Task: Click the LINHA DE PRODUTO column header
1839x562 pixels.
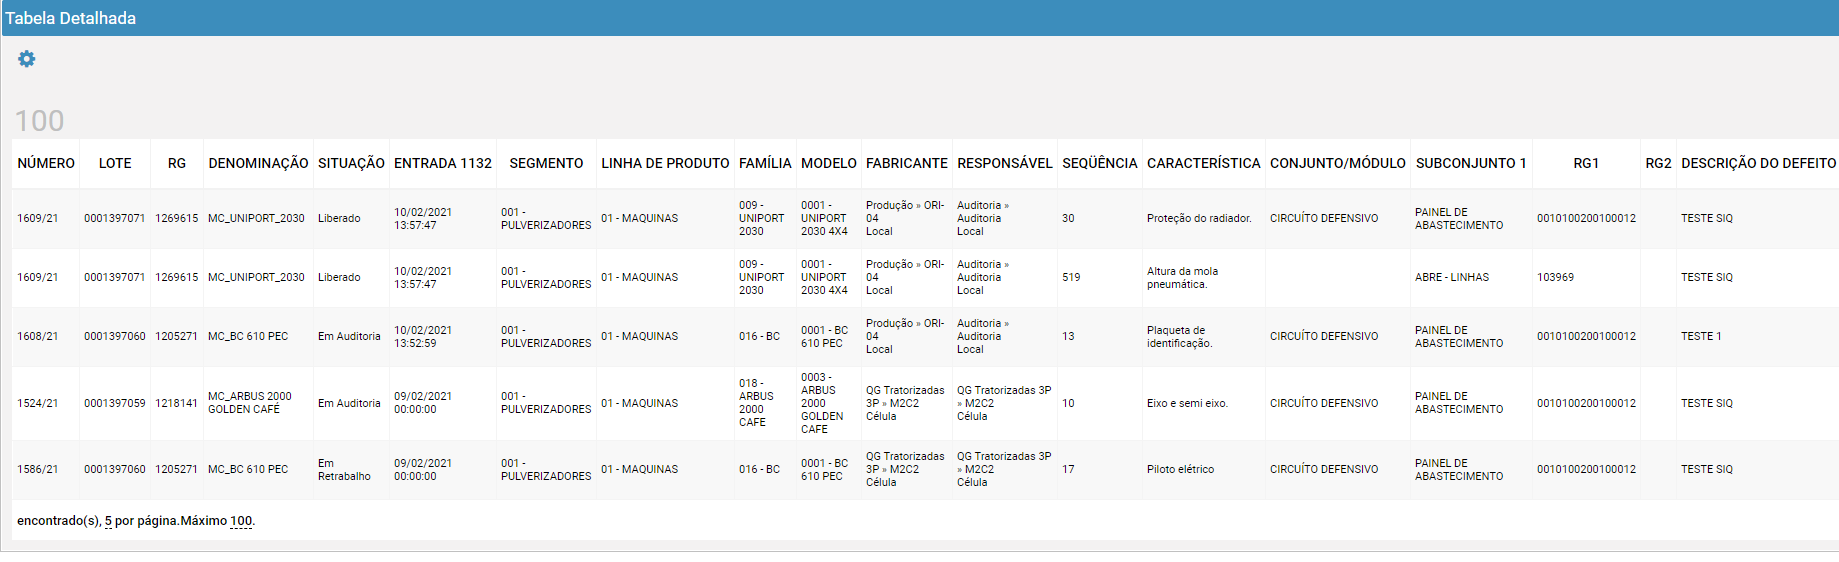Action: coord(665,163)
